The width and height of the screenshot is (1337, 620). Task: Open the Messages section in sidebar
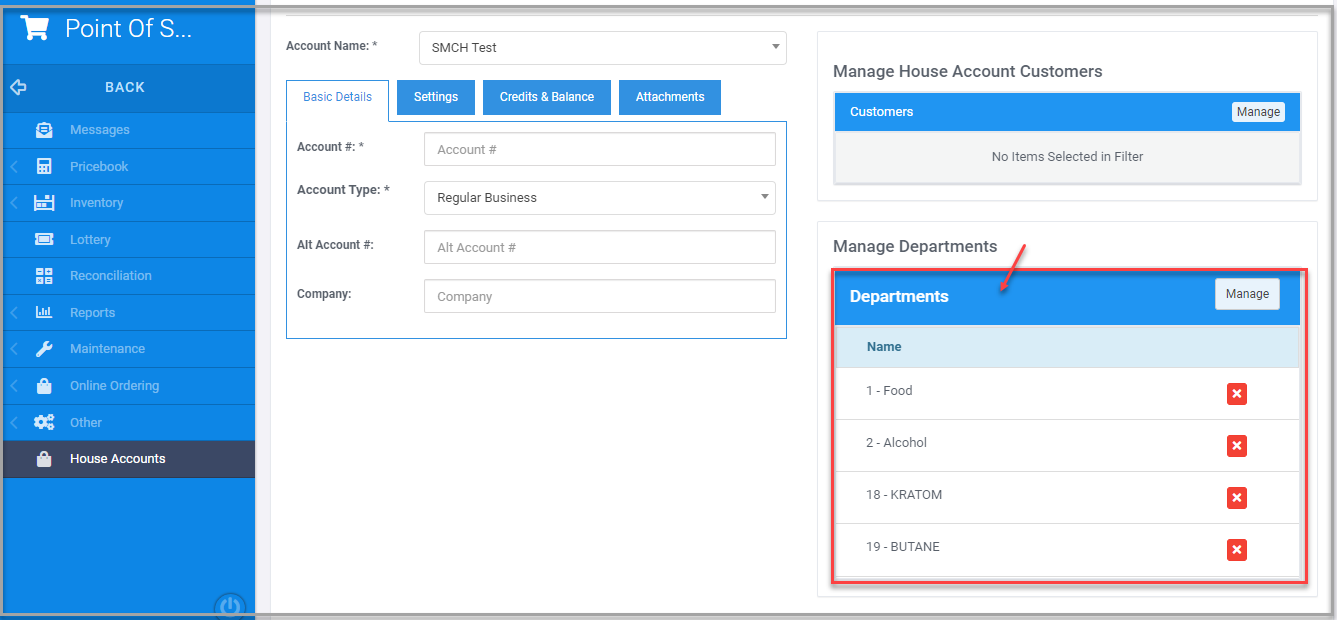click(x=44, y=130)
